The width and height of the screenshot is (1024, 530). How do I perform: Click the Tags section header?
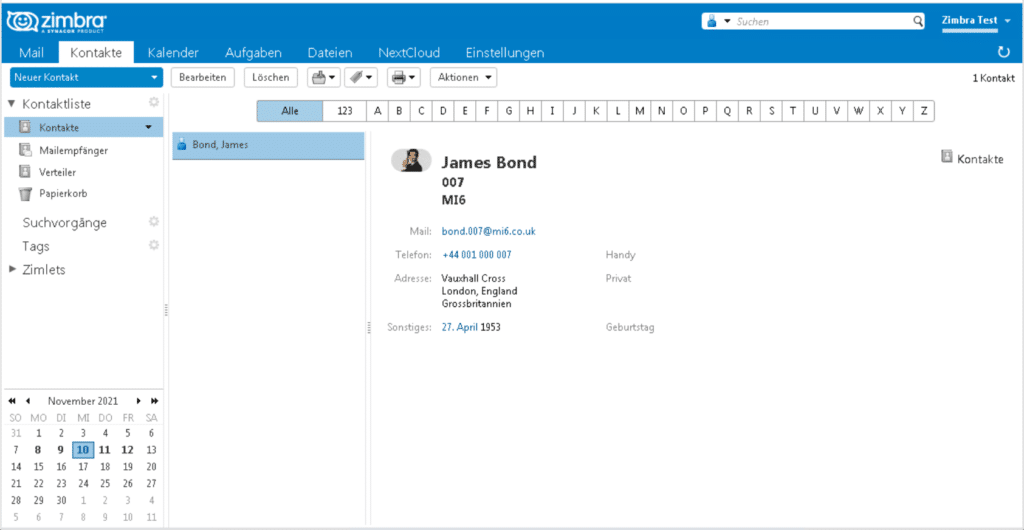click(36, 247)
